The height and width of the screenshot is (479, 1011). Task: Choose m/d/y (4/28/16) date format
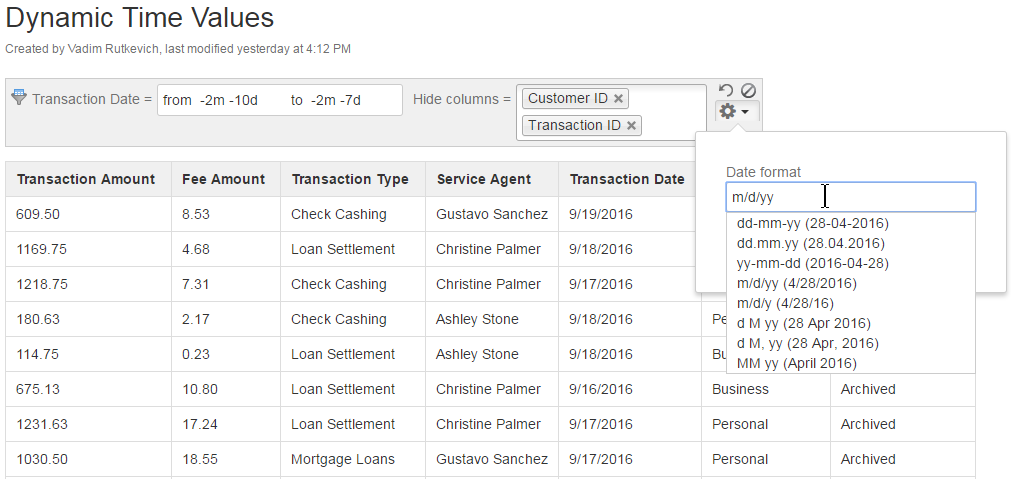pos(785,303)
